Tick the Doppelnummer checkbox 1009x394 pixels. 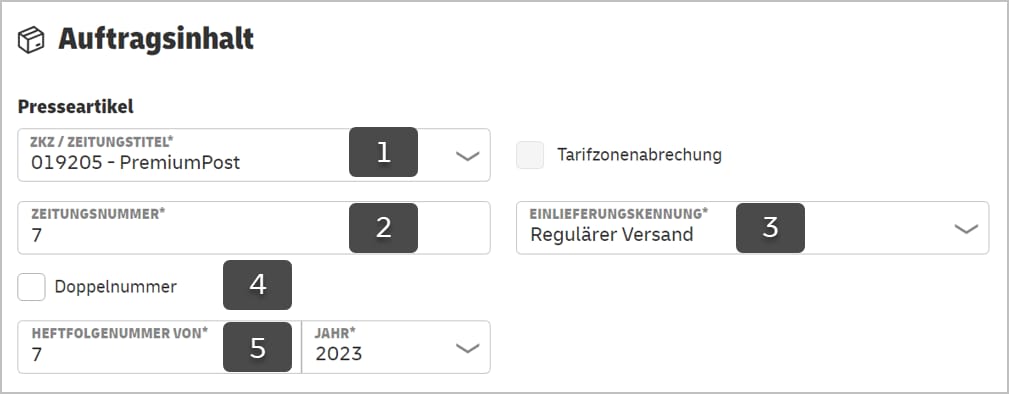pos(32,287)
